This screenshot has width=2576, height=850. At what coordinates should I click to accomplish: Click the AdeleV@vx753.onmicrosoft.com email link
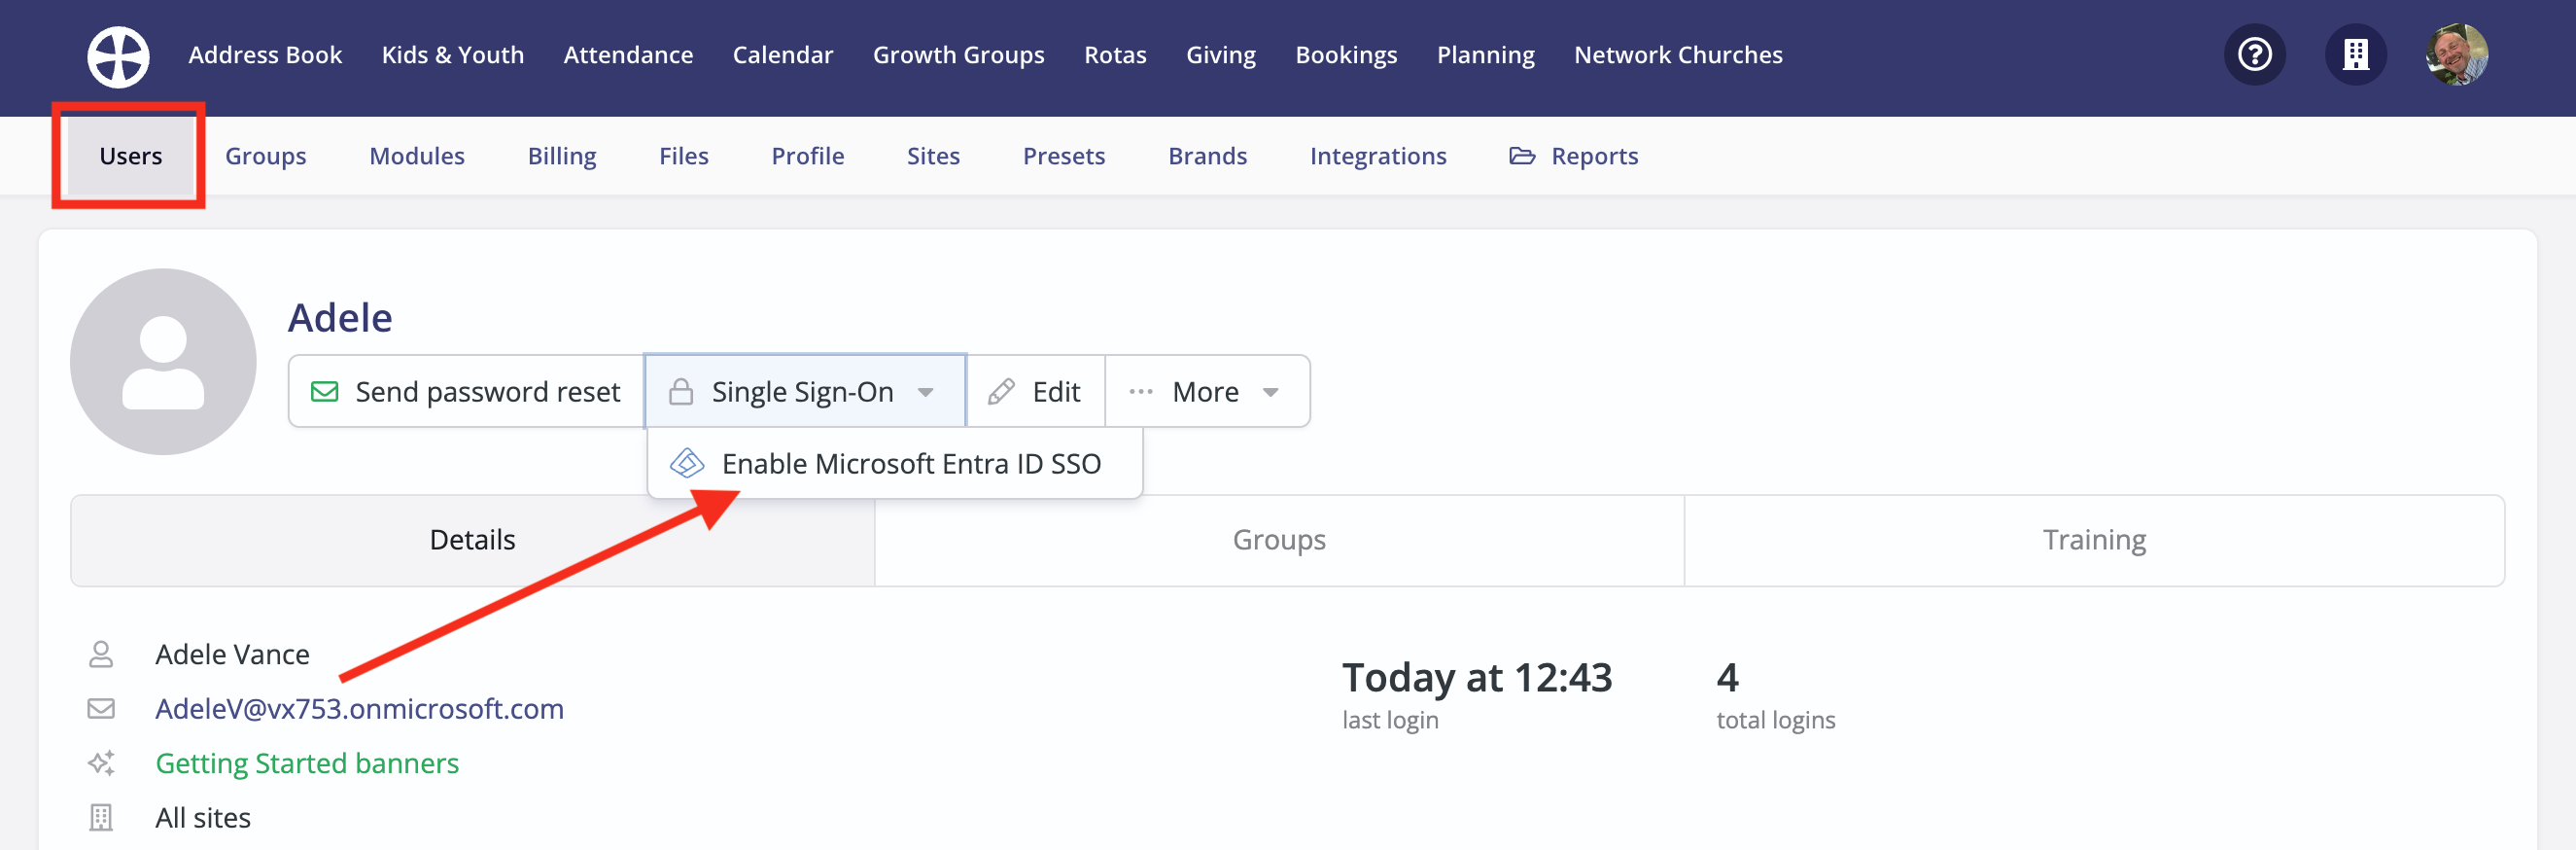[x=359, y=708]
